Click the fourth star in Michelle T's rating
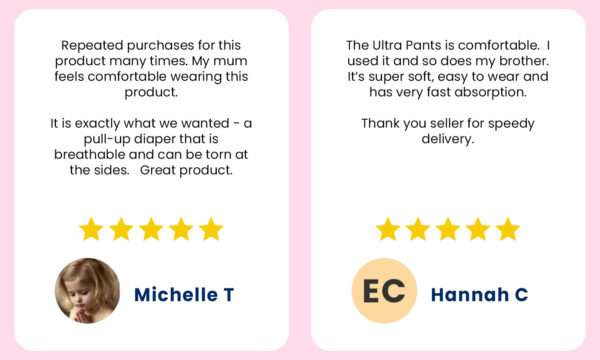The image size is (600, 360). (181, 229)
